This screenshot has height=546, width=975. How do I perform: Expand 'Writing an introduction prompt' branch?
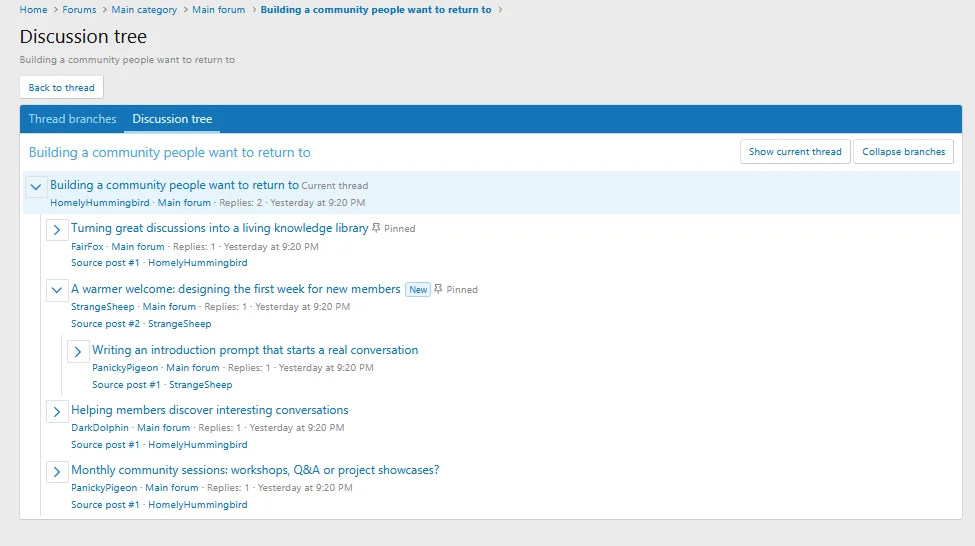tap(78, 351)
